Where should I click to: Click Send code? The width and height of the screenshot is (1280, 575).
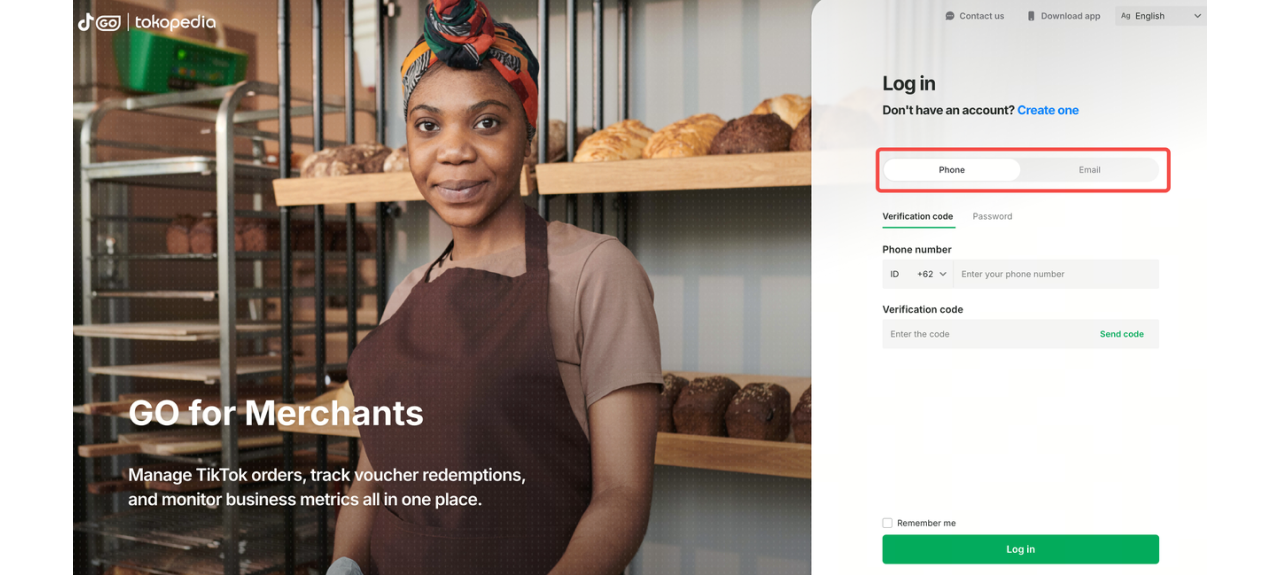pos(1122,334)
